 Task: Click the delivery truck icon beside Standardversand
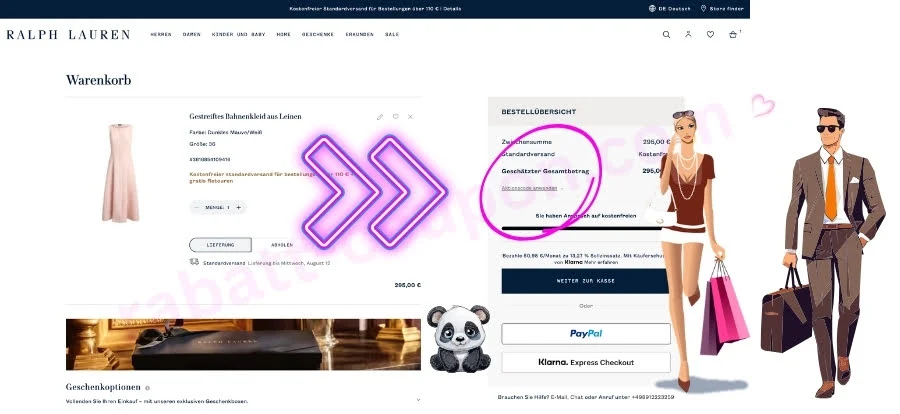pyautogui.click(x=194, y=262)
